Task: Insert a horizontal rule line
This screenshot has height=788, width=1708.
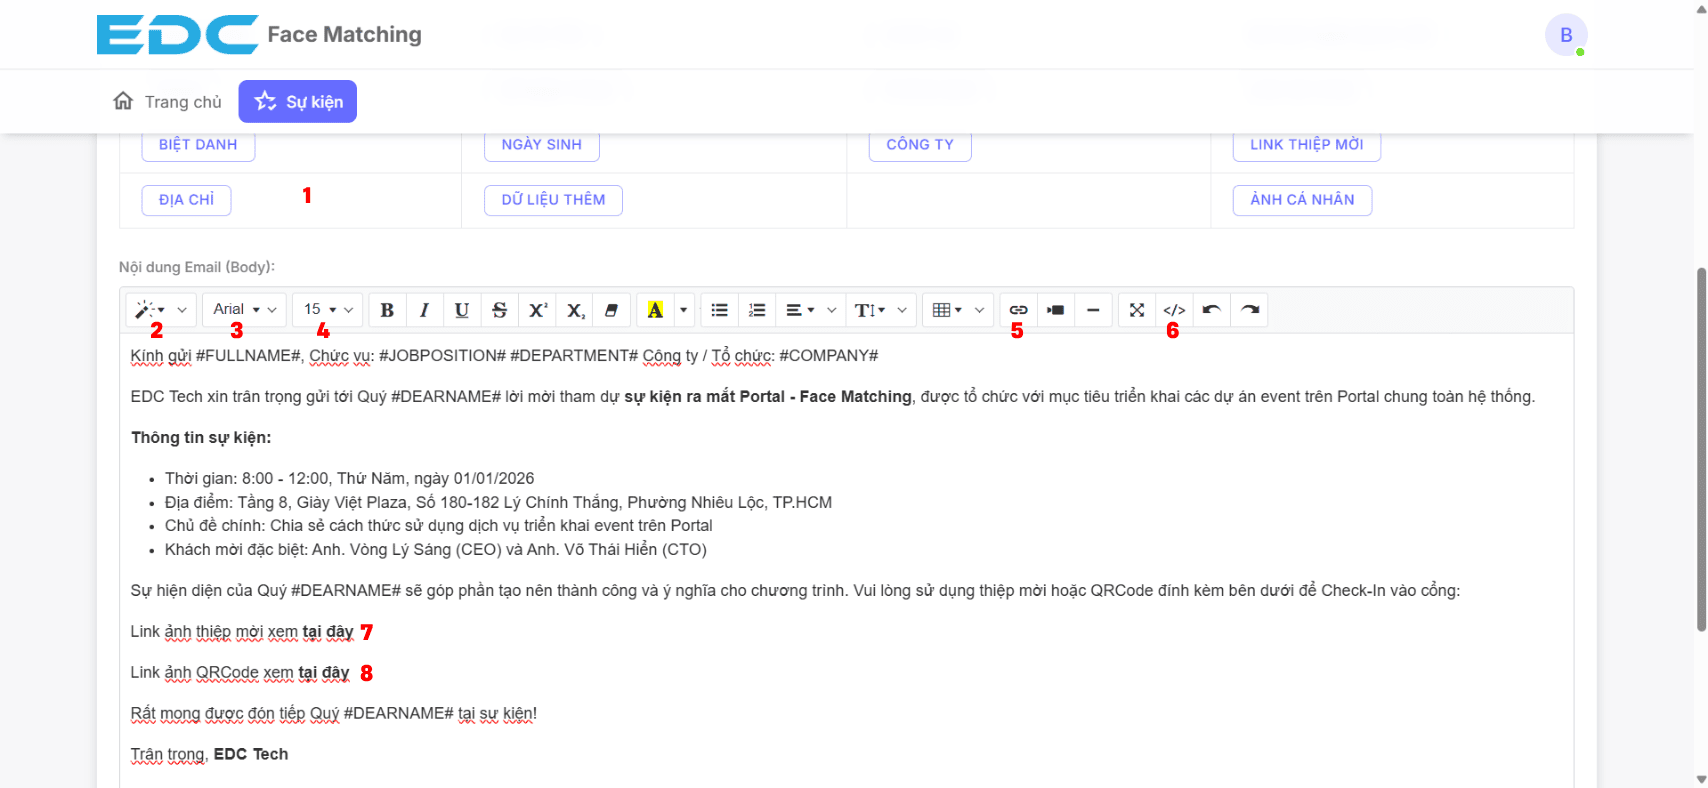Action: click(x=1093, y=310)
